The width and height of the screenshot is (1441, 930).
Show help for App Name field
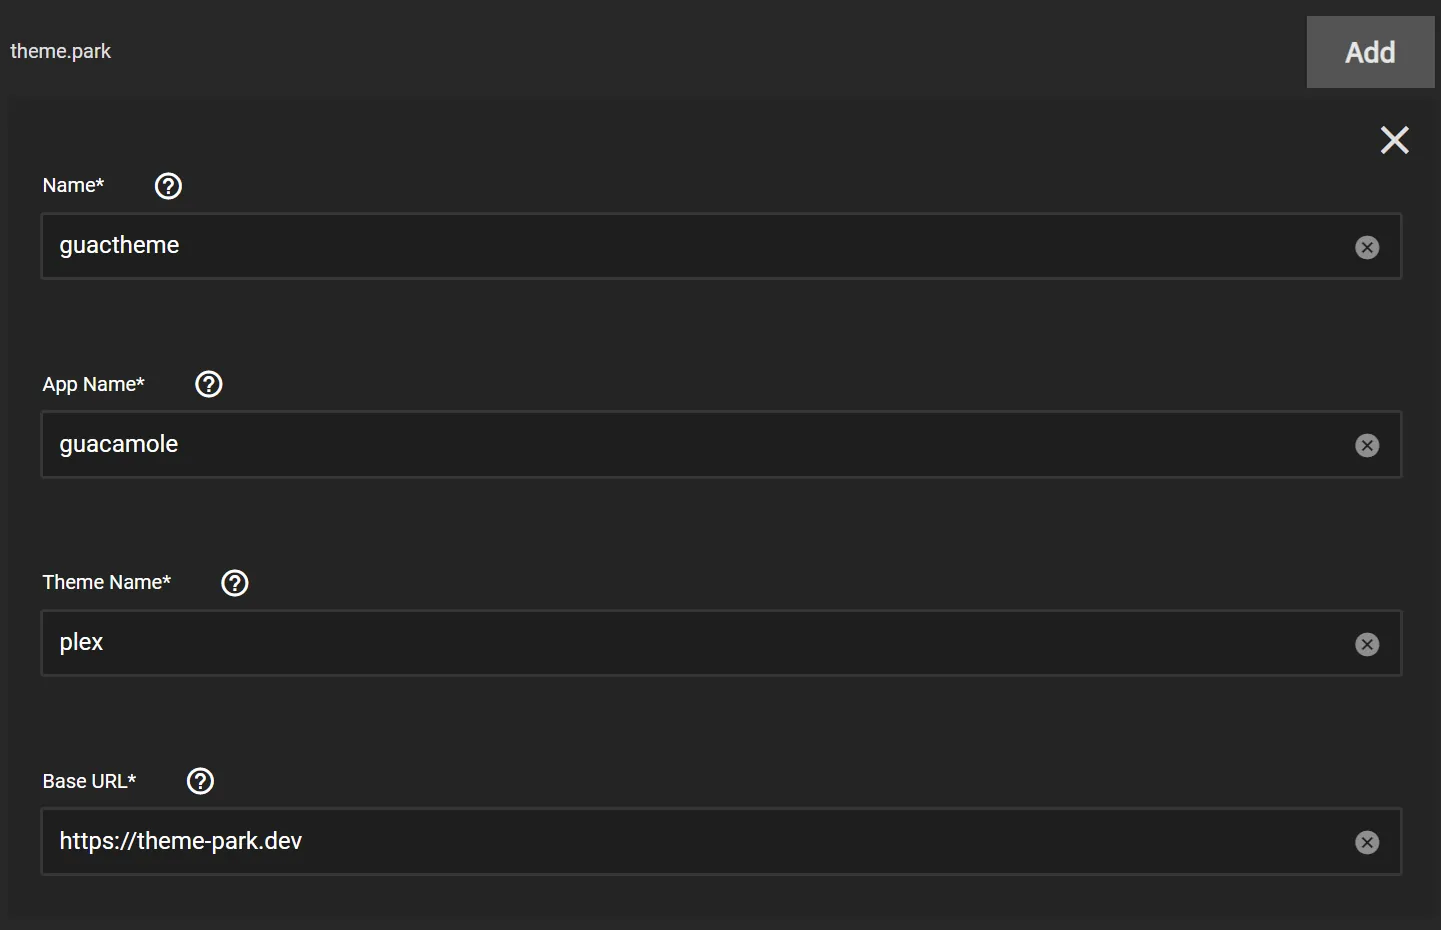point(209,384)
